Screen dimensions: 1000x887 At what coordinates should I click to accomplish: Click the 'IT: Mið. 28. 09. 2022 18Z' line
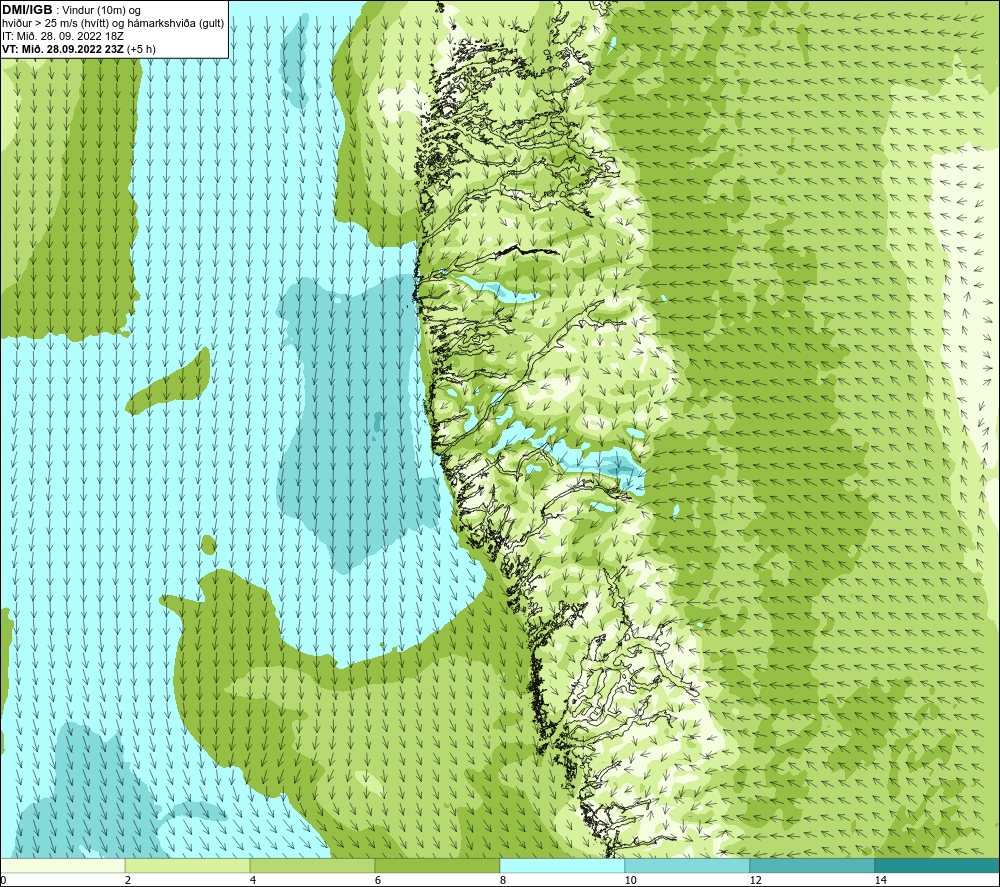pos(62,36)
